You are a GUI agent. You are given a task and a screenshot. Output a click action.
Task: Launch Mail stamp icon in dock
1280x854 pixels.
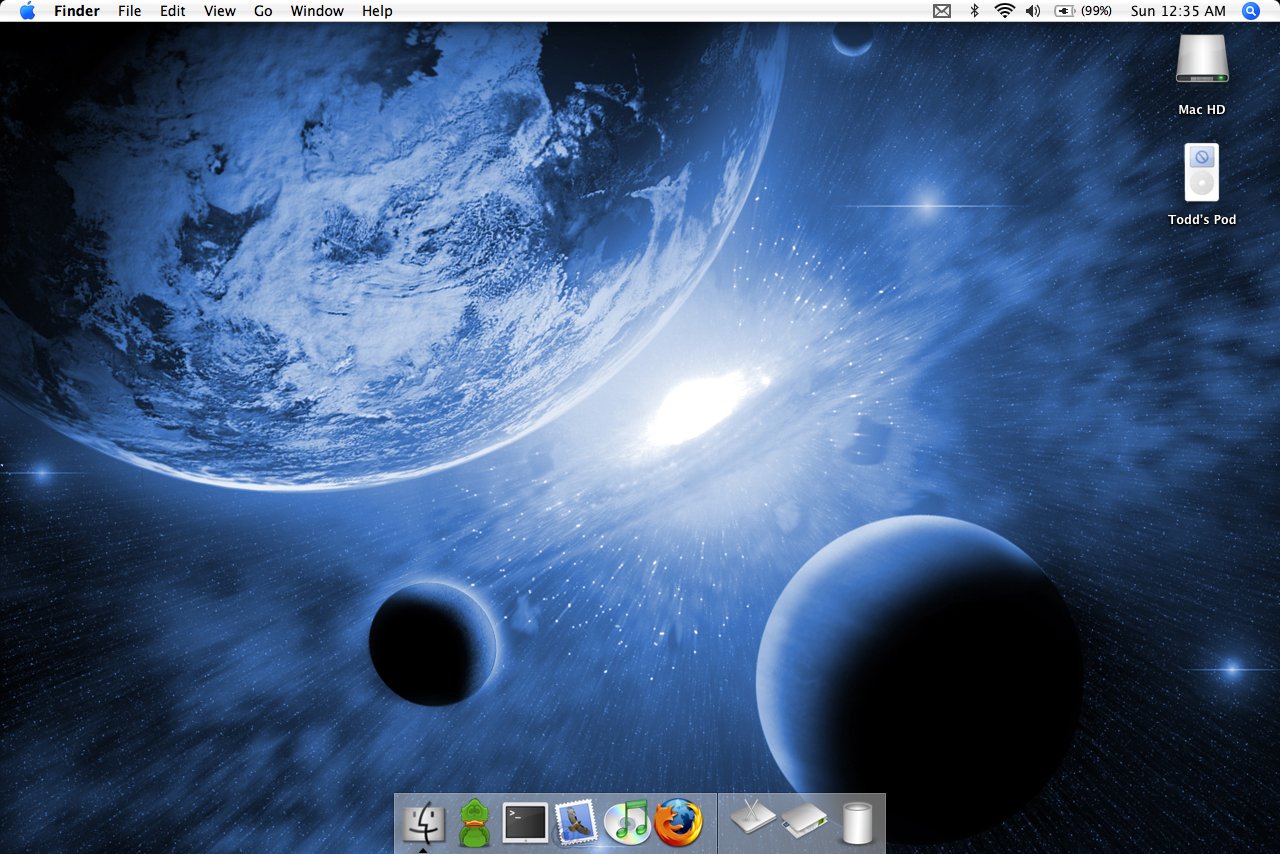pyautogui.click(x=576, y=822)
